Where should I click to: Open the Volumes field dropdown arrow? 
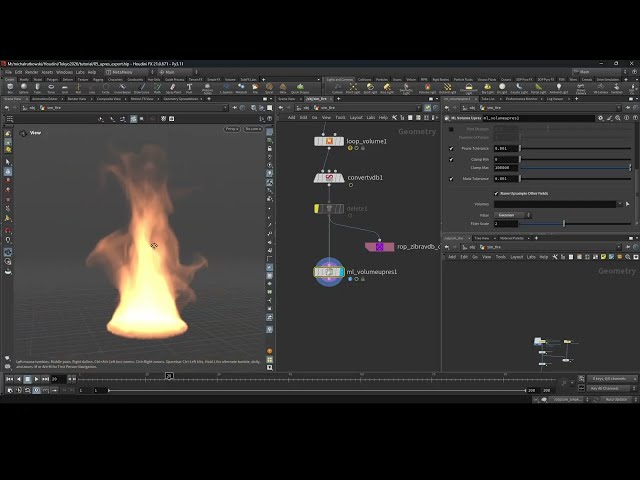click(620, 204)
